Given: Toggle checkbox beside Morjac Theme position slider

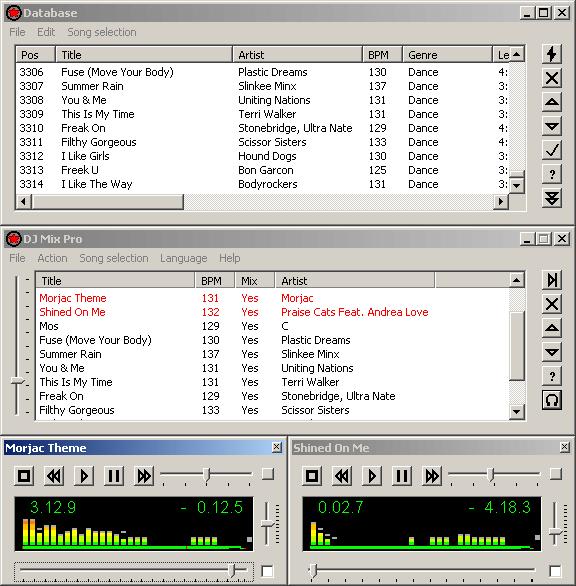Looking at the screenshot, I should tap(267, 571).
